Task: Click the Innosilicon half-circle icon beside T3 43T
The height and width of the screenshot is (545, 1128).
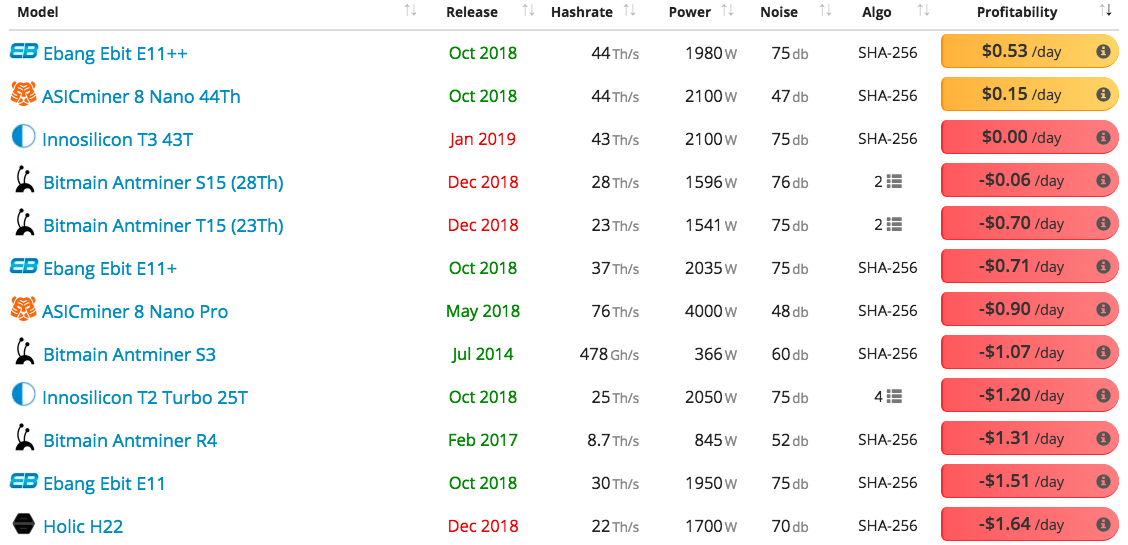Action: pyautogui.click(x=23, y=137)
